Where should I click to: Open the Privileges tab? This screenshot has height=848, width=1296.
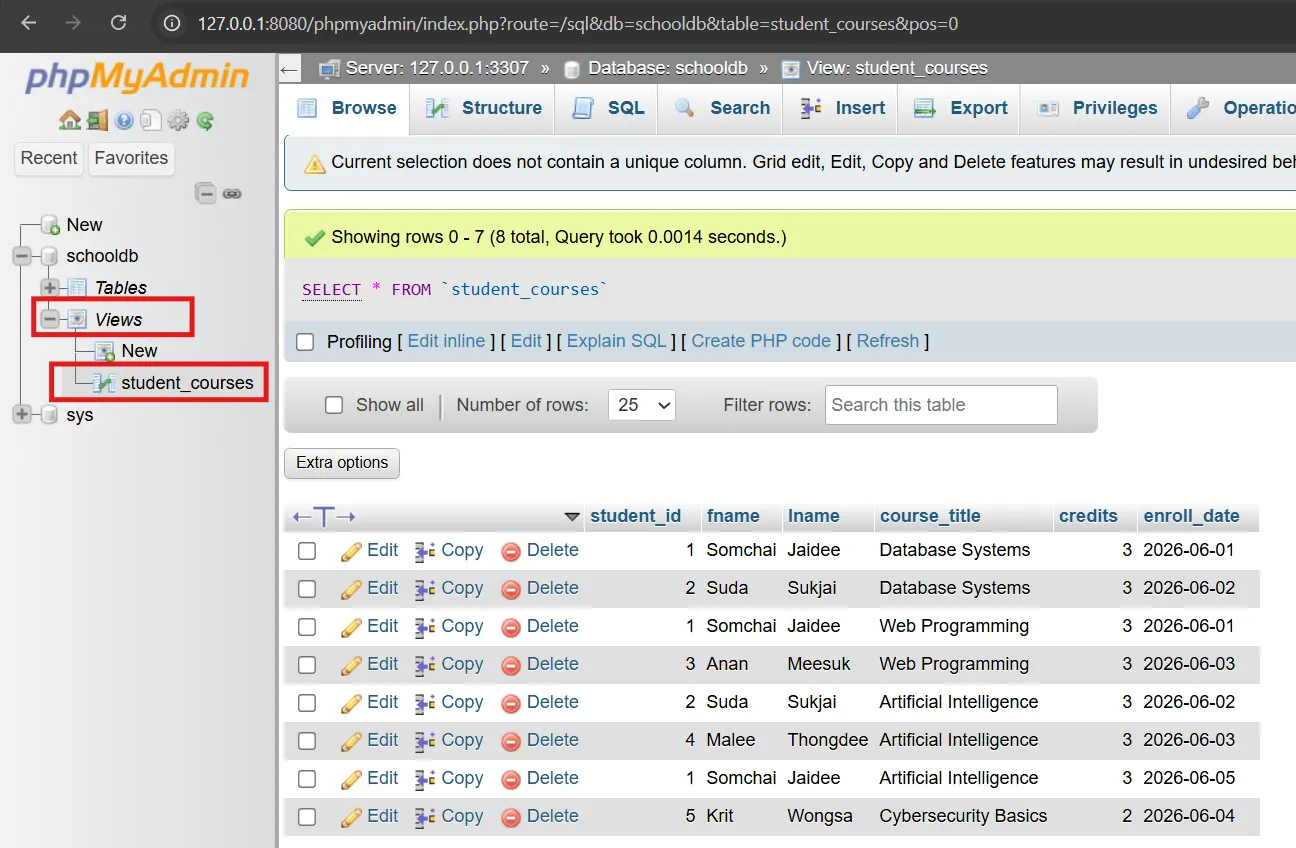click(1097, 109)
